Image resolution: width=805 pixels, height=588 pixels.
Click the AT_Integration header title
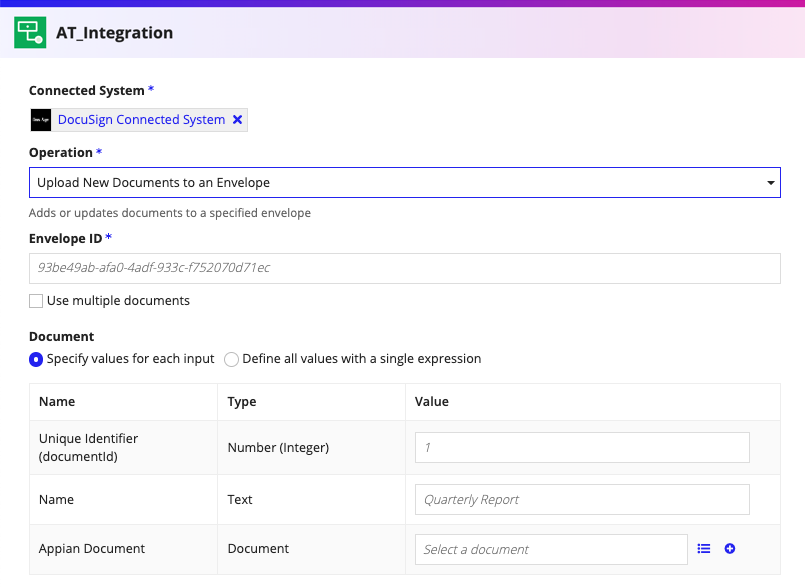point(114,32)
